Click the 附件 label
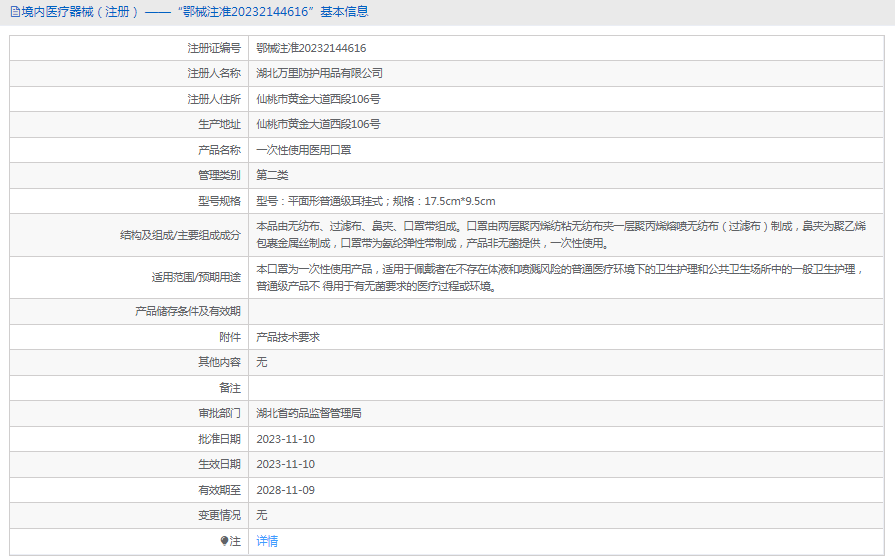The height and width of the screenshot is (560, 895). point(230,337)
